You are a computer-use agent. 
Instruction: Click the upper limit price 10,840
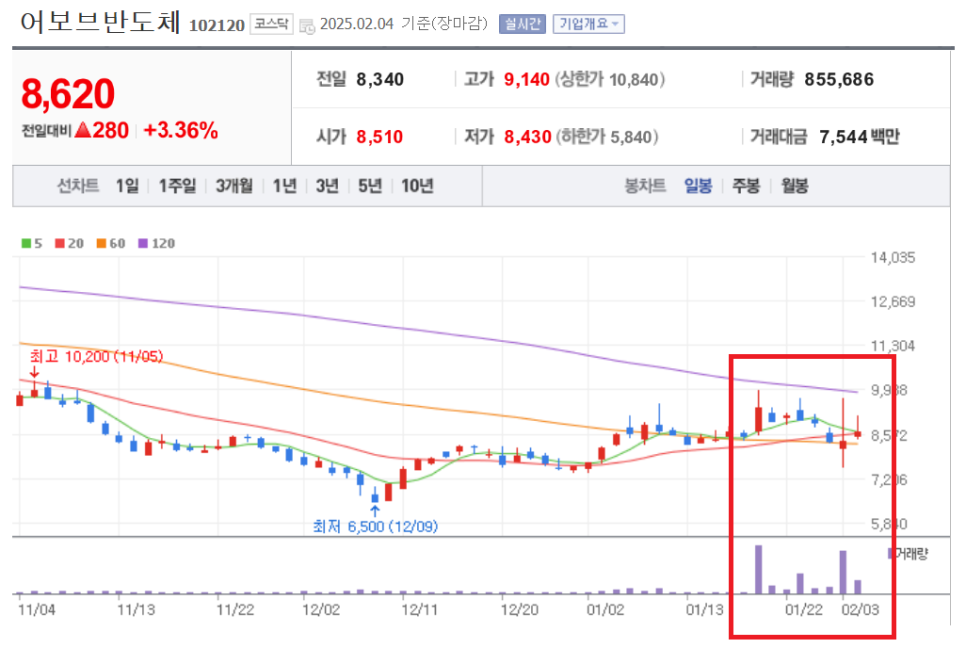634,79
